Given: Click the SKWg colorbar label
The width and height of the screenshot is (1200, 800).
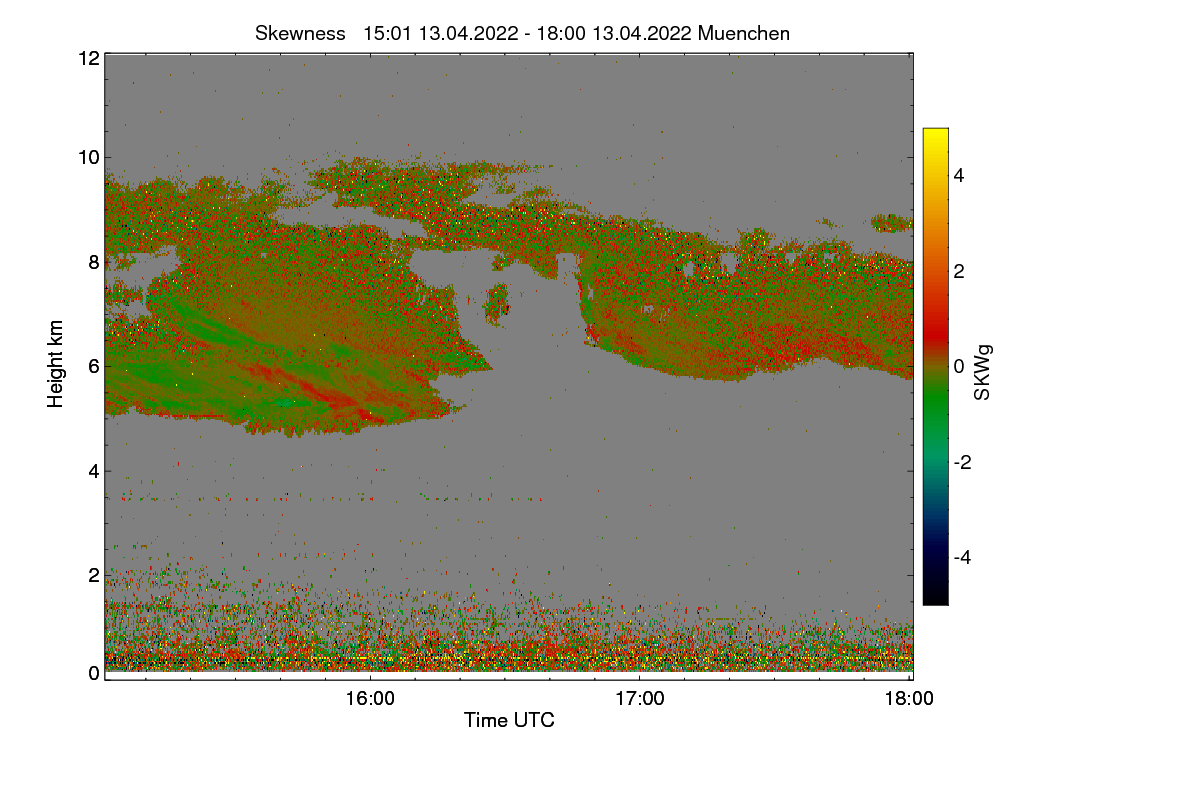Looking at the screenshot, I should (x=983, y=373).
